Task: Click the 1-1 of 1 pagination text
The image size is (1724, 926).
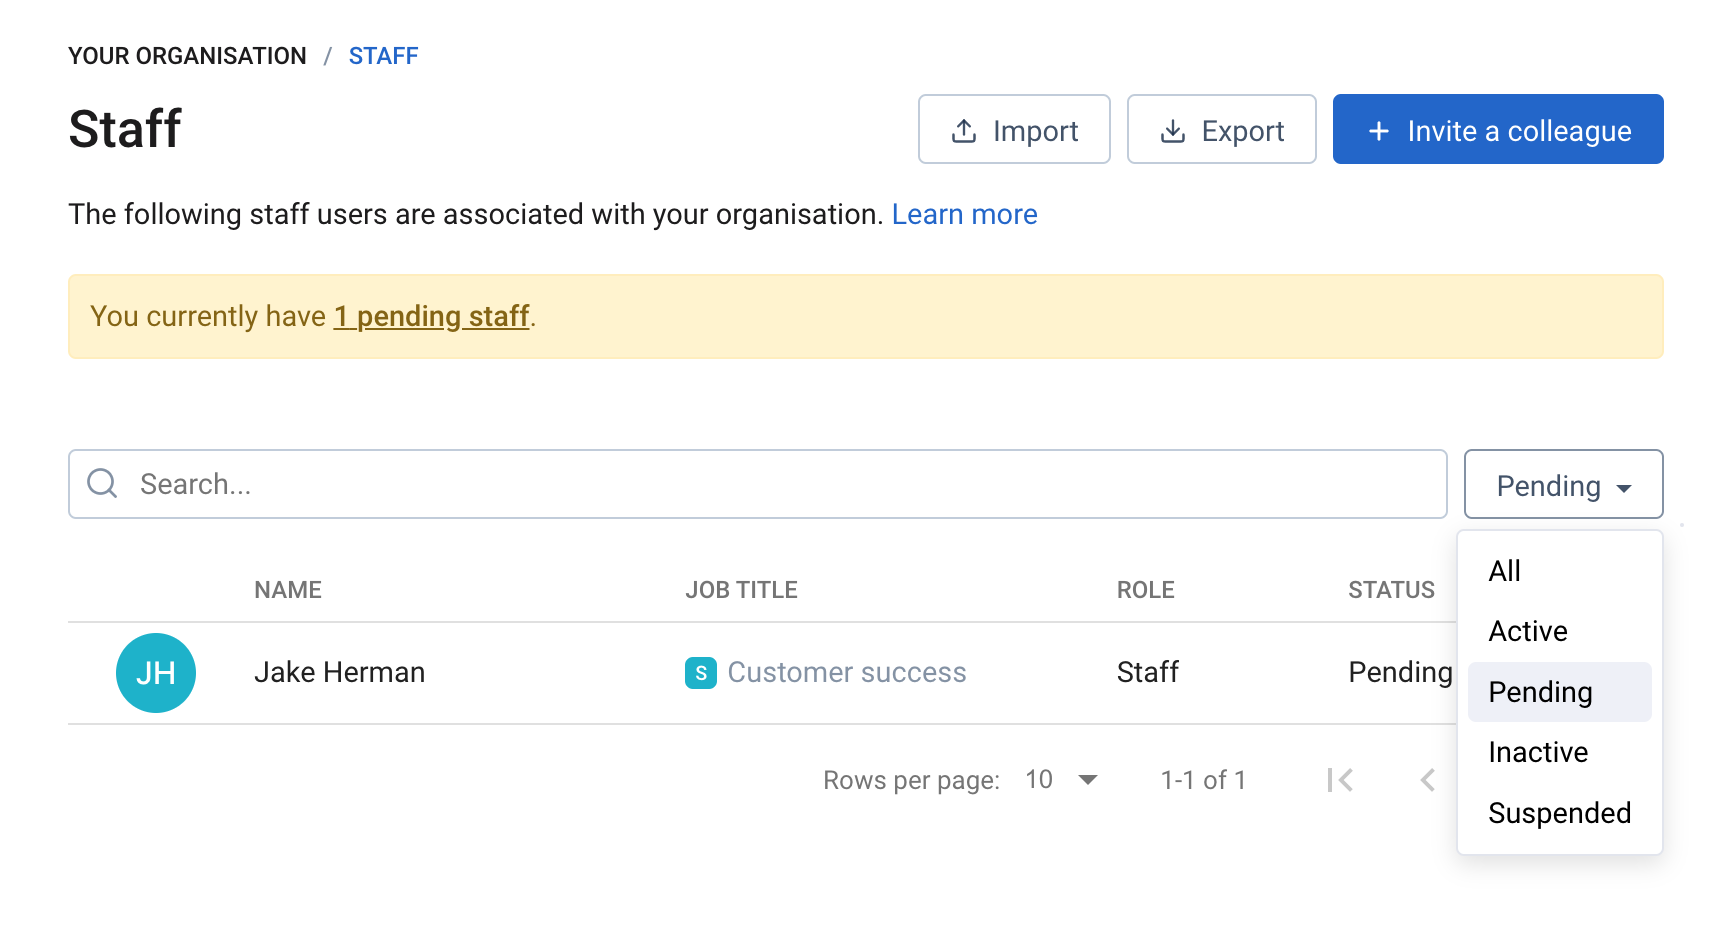Action: tap(1203, 780)
